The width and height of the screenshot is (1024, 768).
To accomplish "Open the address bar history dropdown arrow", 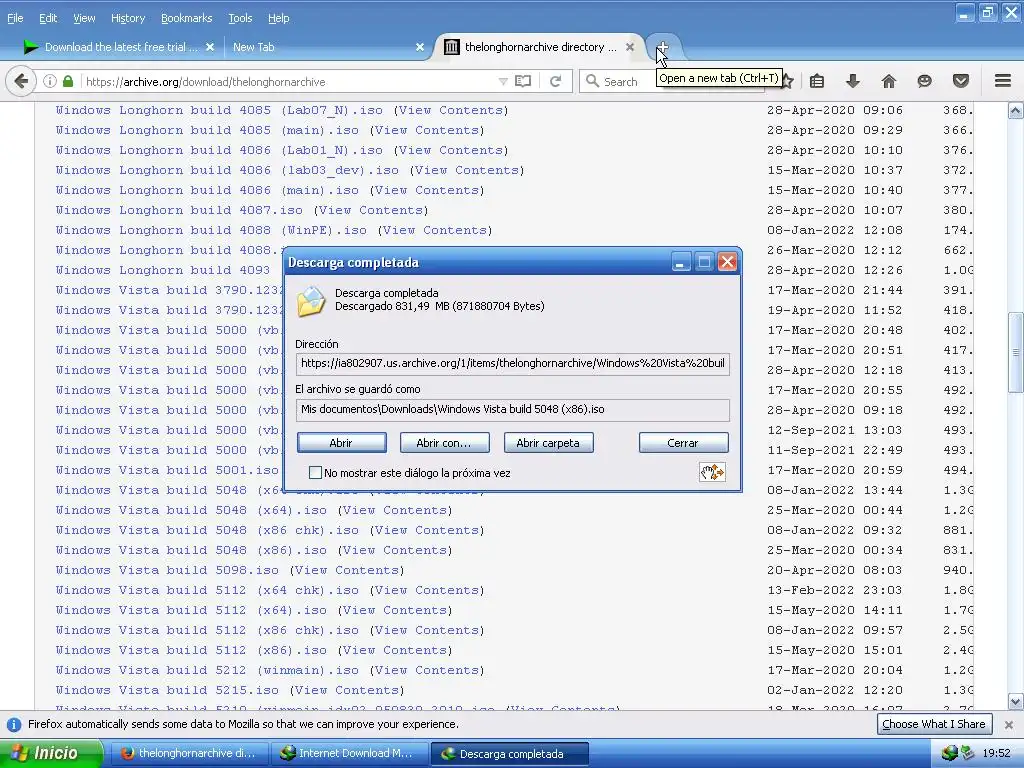I will [503, 82].
